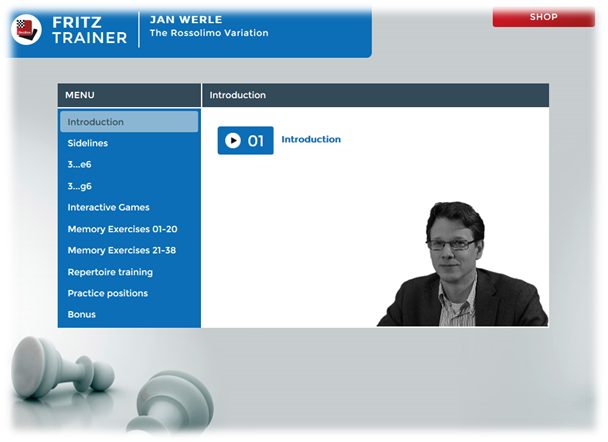Image resolution: width=608 pixels, height=442 pixels.
Task: Go to the 3...g6 section
Action: [80, 186]
